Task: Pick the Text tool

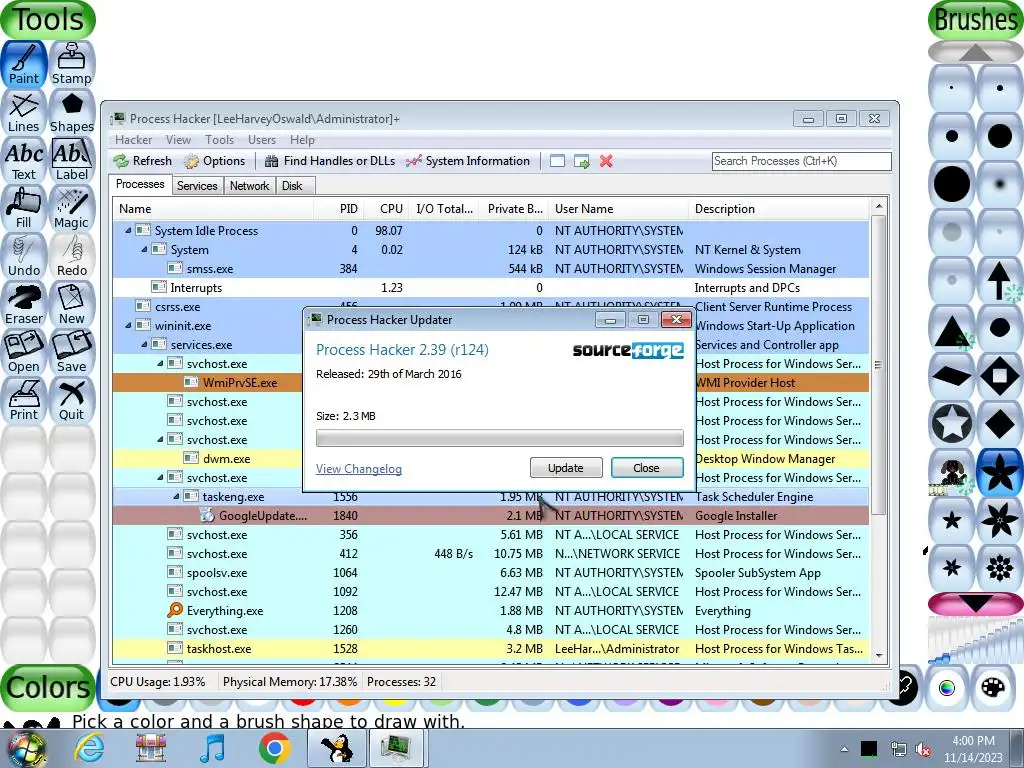Action: click(x=24, y=160)
